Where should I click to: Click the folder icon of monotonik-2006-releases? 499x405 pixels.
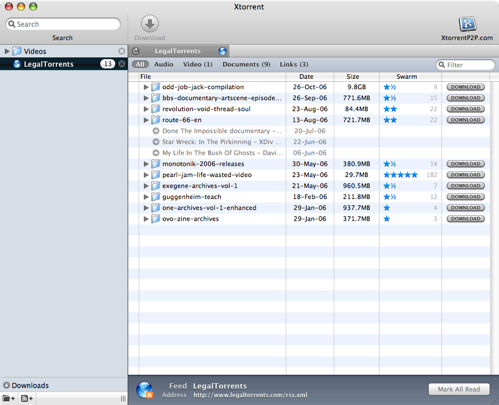coord(155,164)
